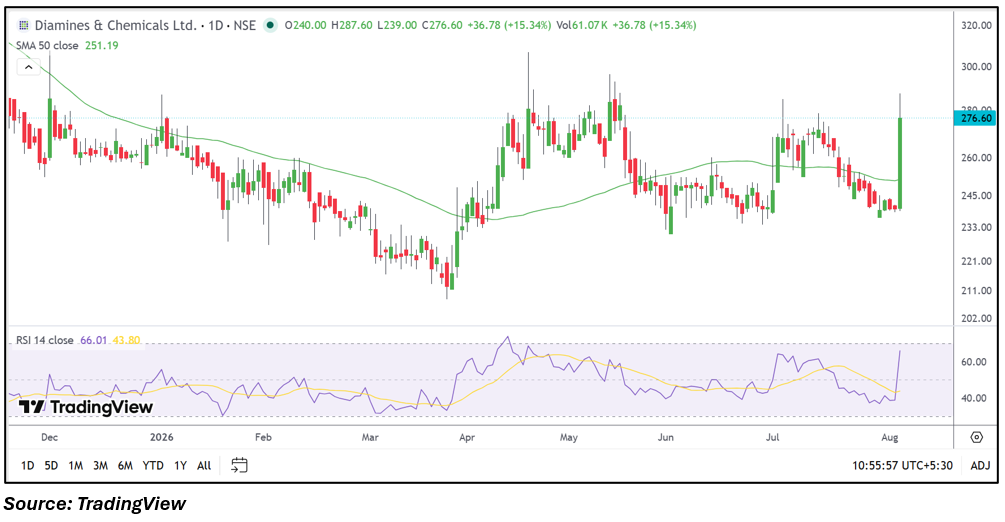
Task: Click the L239.00 low value
Action: 397,26
